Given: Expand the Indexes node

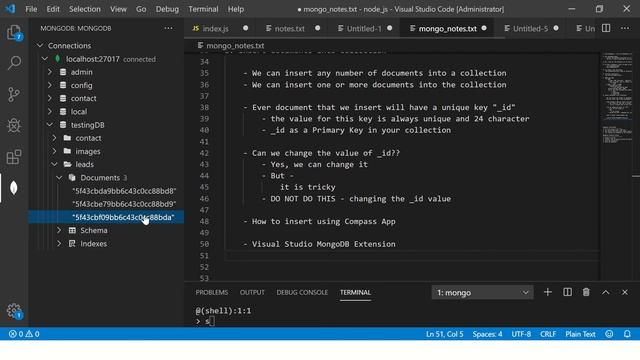Looking at the screenshot, I should point(59,244).
